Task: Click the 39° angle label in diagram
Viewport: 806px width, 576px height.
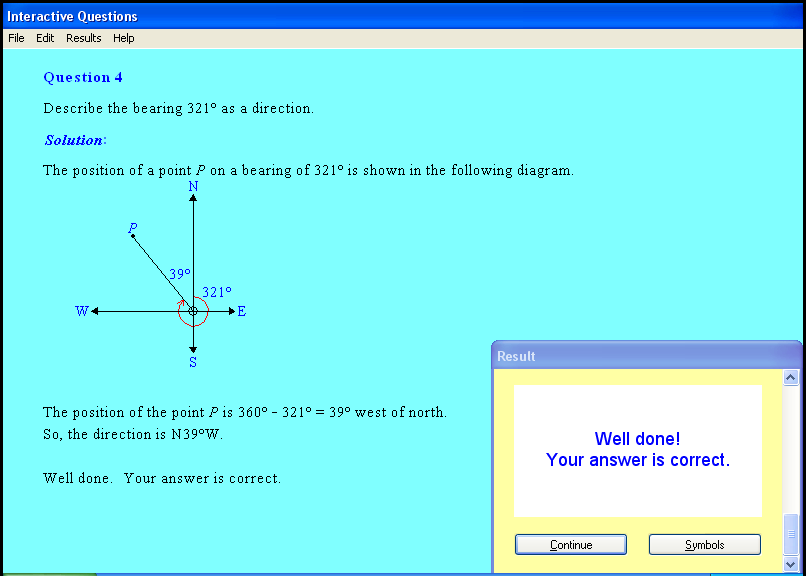Action: (x=180, y=274)
